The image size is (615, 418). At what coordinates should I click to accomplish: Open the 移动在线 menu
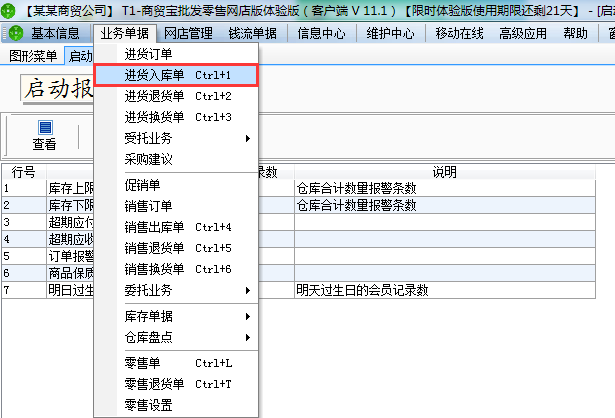(459, 34)
